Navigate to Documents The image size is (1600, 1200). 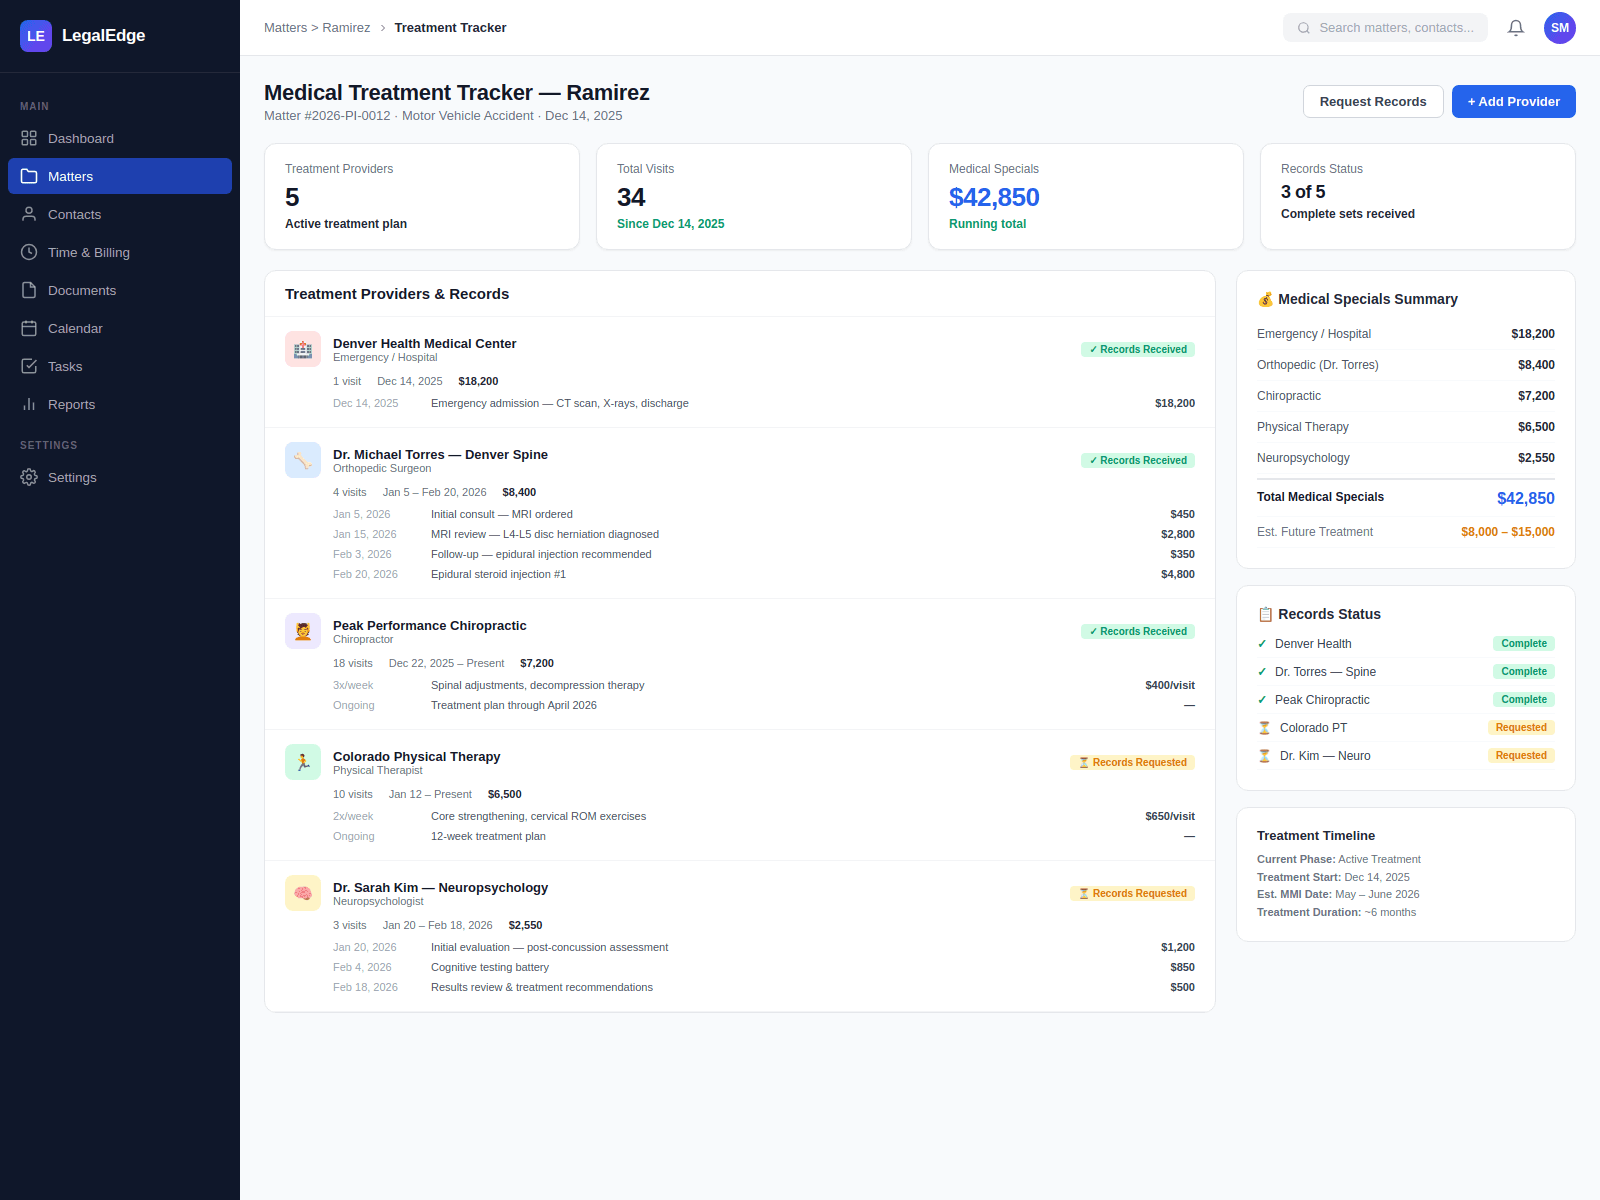pos(120,290)
